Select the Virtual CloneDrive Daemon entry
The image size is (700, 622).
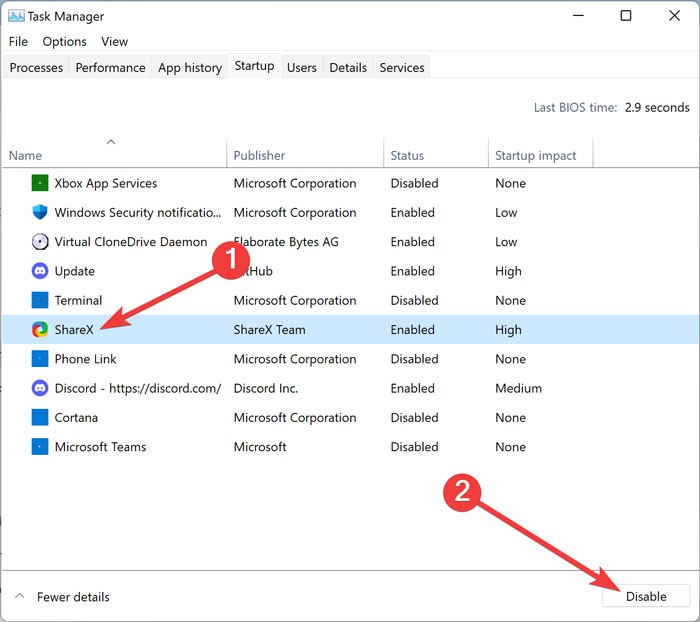131,242
